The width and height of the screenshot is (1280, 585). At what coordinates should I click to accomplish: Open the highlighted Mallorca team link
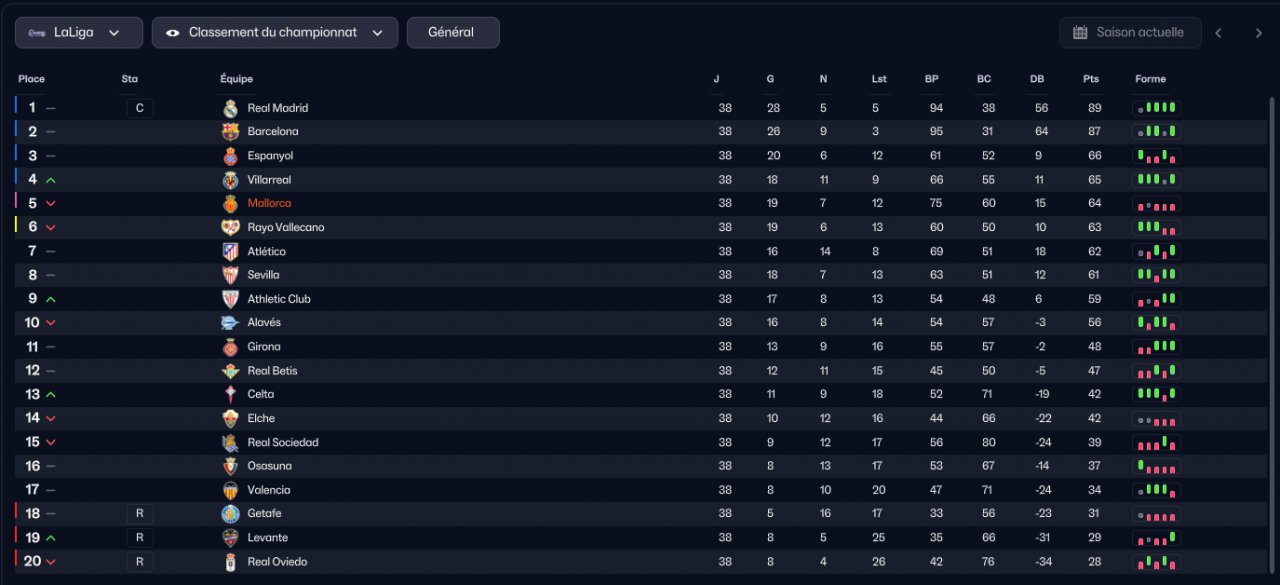click(270, 203)
